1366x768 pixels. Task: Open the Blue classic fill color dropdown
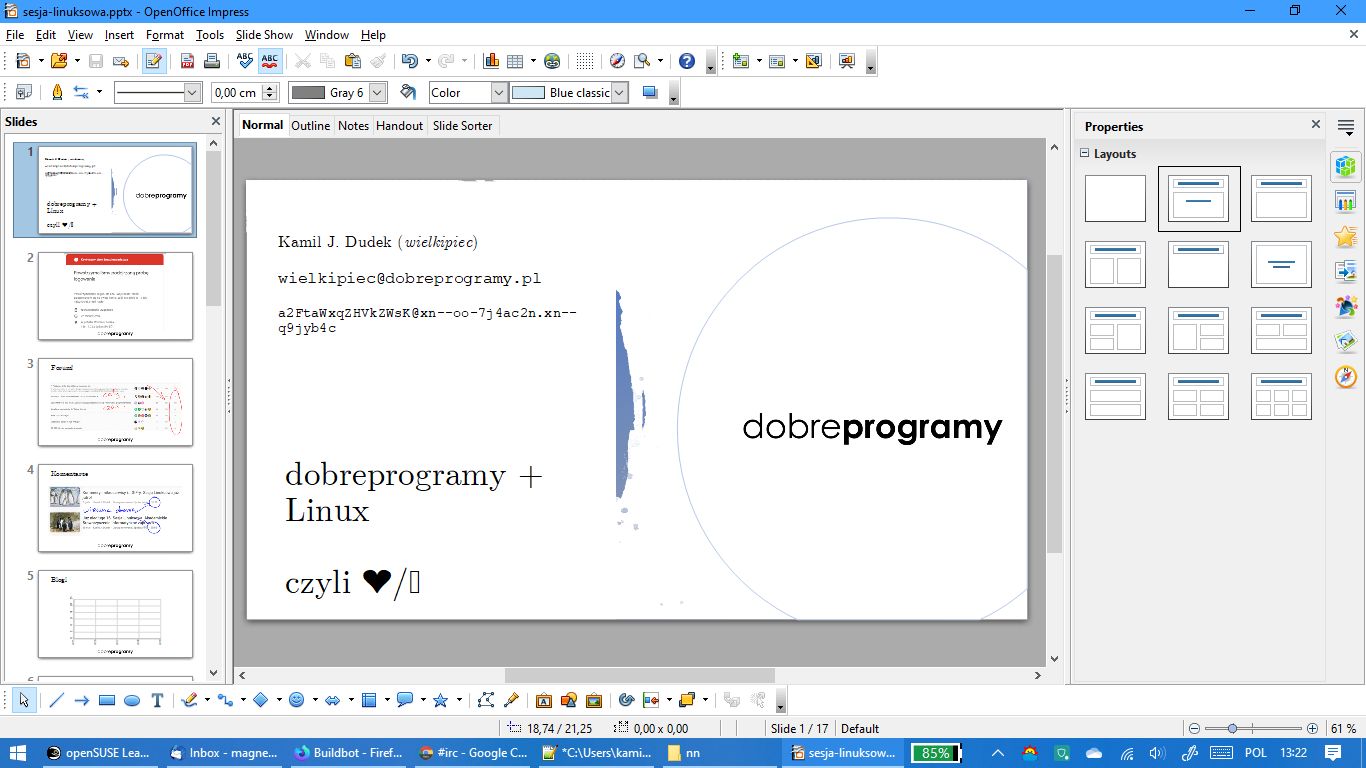click(619, 92)
